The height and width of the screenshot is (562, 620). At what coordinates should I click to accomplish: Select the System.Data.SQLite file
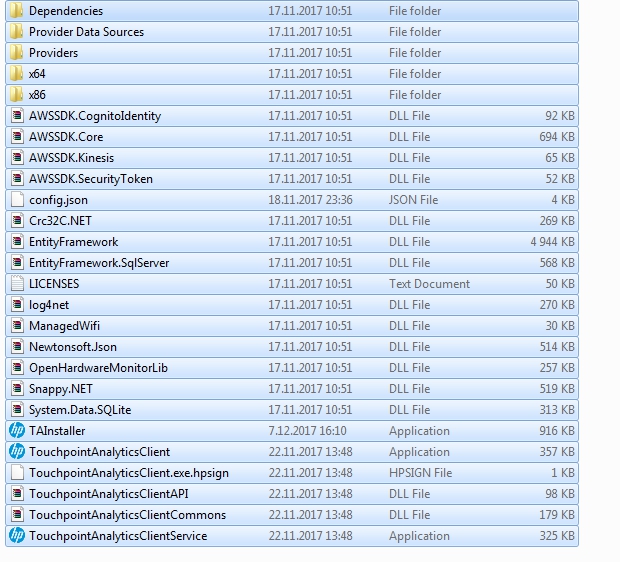point(80,410)
